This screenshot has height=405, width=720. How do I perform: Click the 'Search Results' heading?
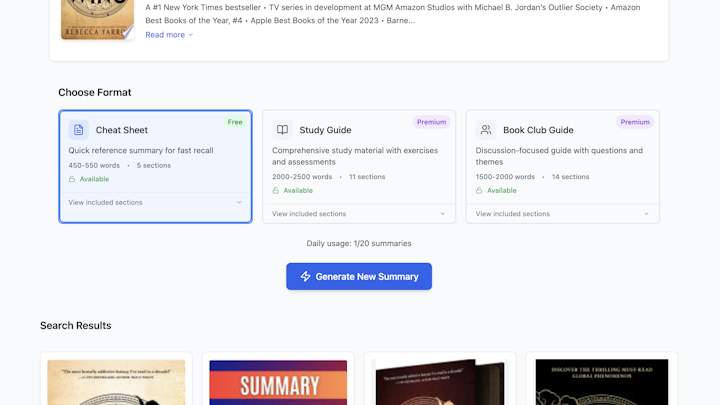tap(76, 326)
